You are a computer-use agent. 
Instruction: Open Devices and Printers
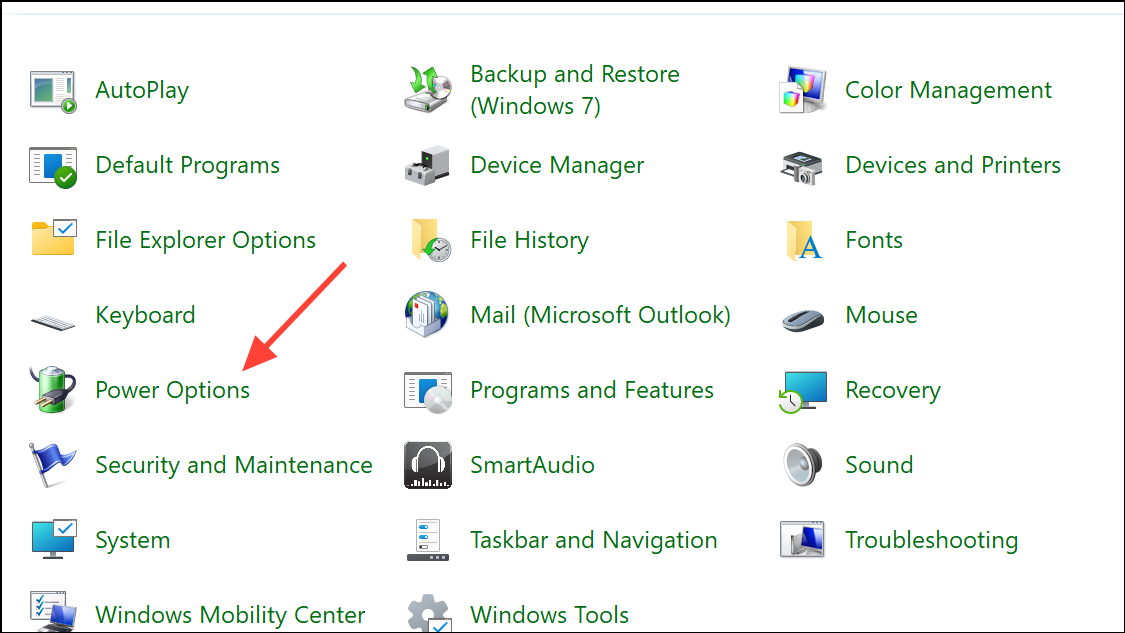pyautogui.click(x=952, y=165)
